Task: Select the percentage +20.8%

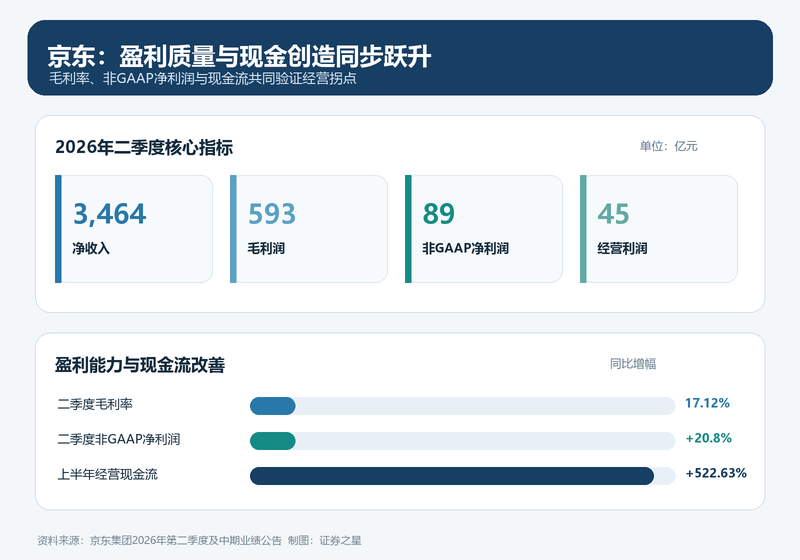Action: 709,438
